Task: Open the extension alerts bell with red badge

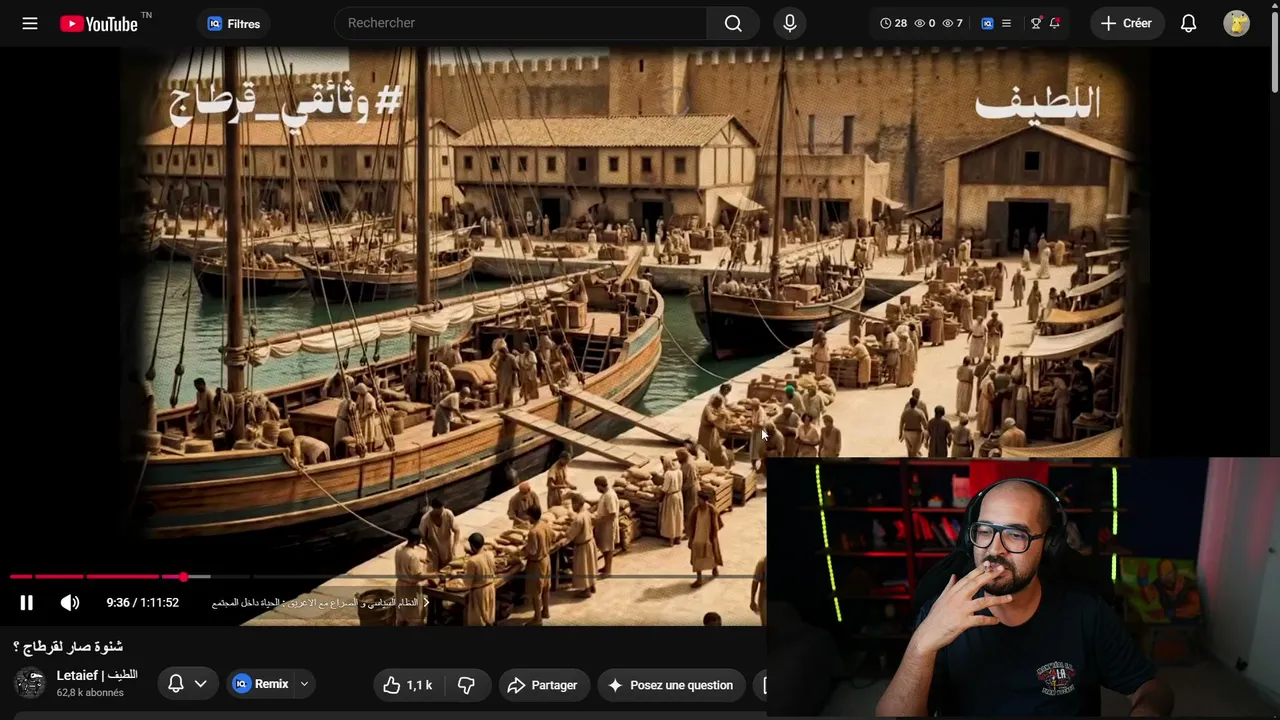Action: click(1055, 23)
